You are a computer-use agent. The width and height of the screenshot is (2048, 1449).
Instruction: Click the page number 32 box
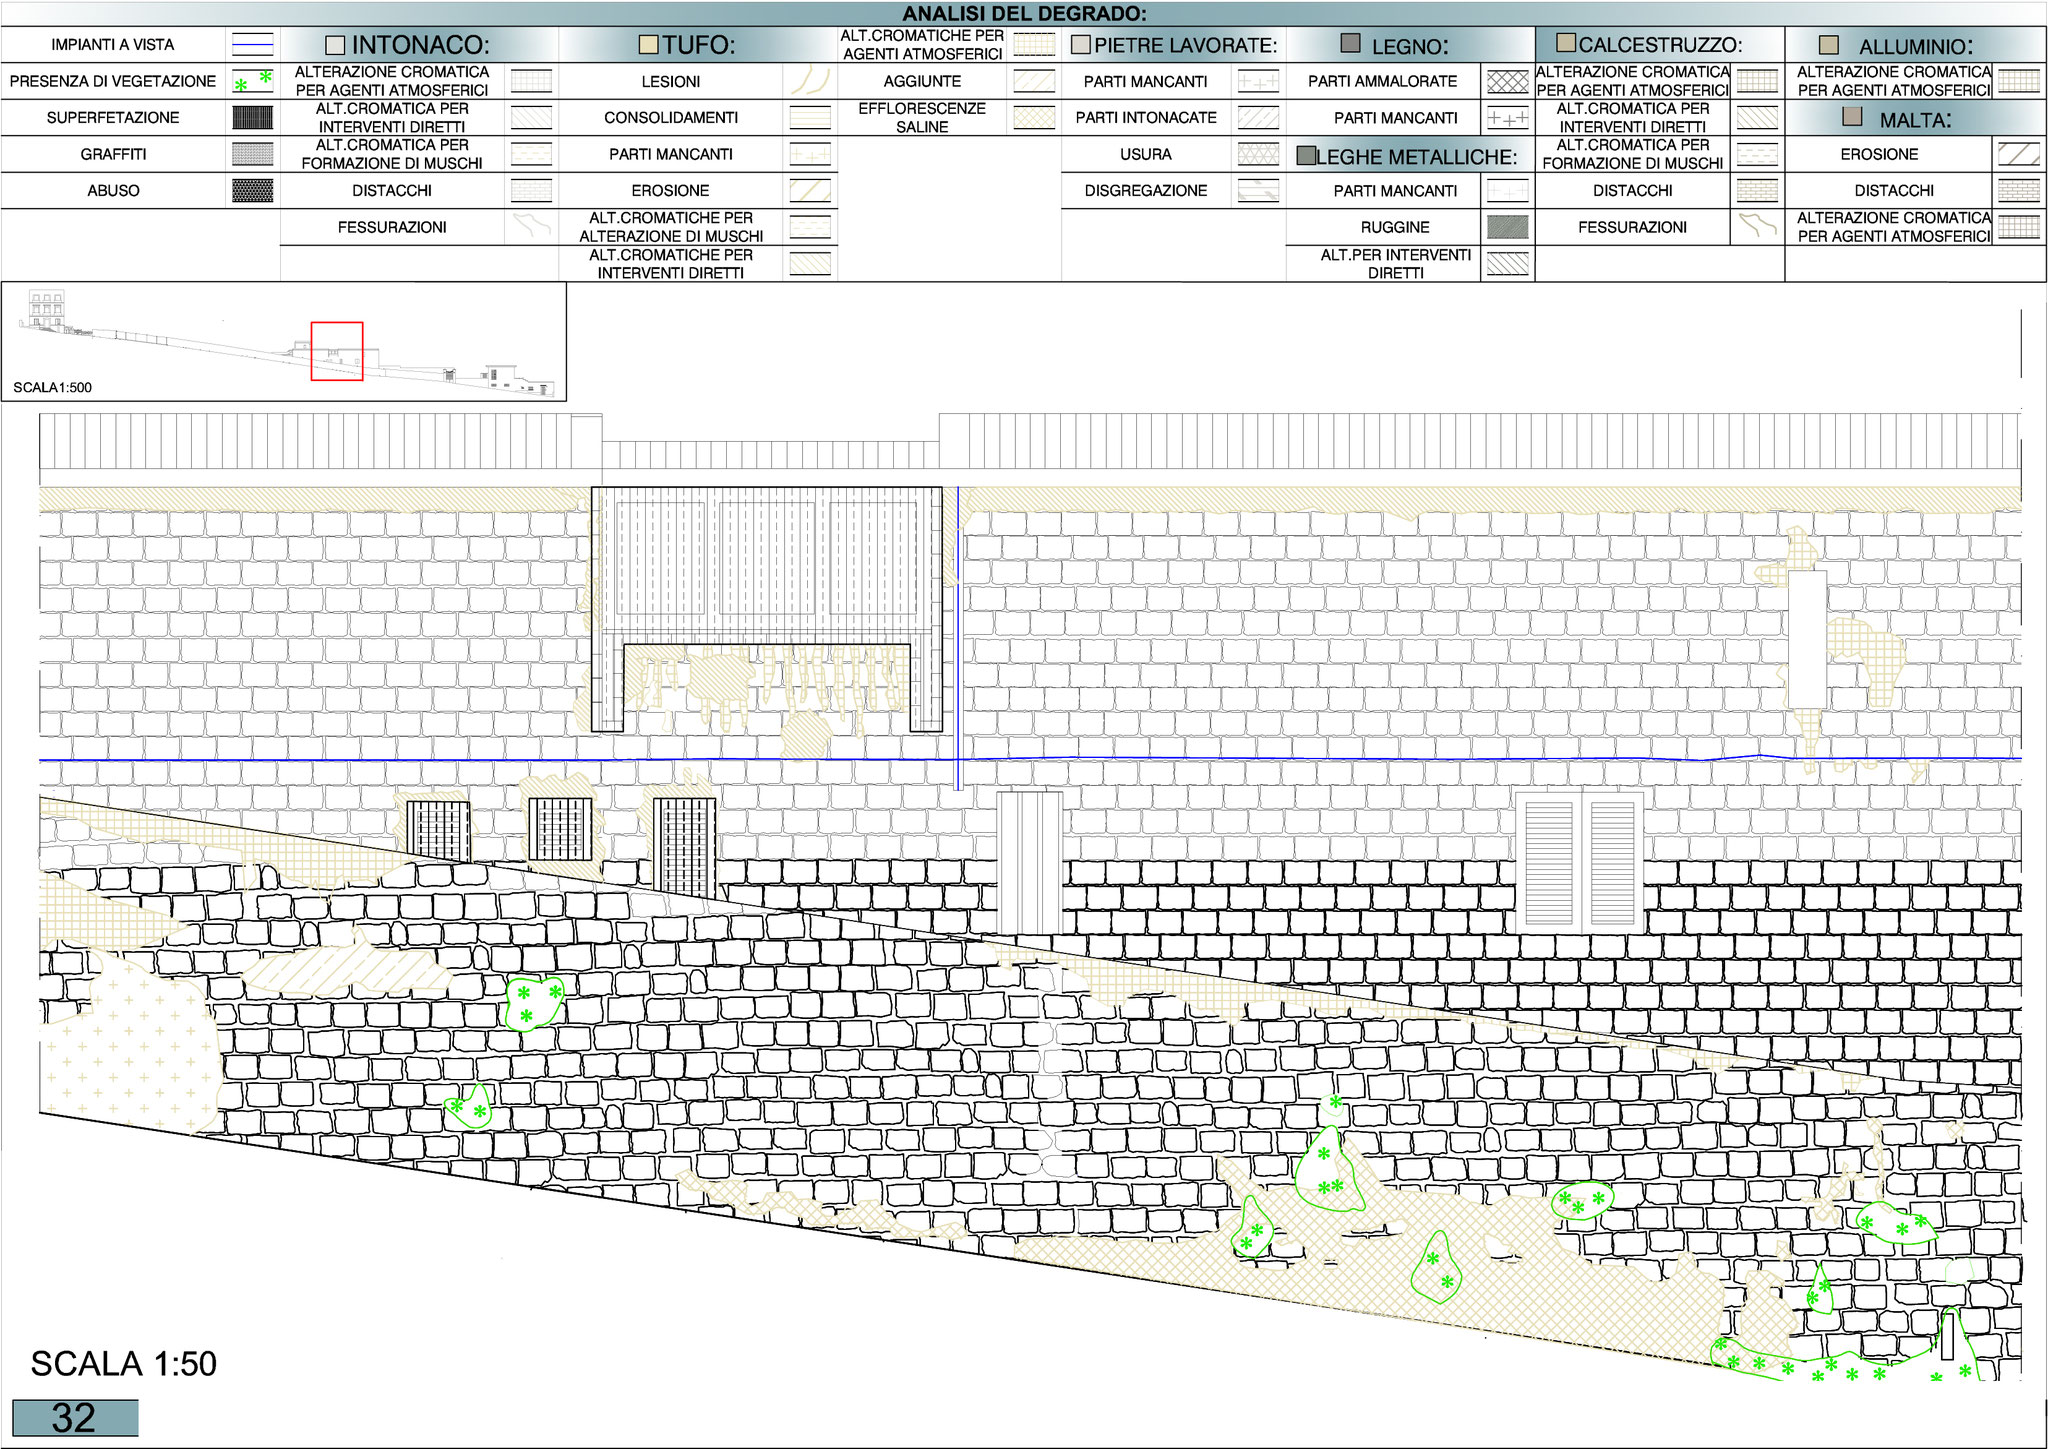[75, 1418]
